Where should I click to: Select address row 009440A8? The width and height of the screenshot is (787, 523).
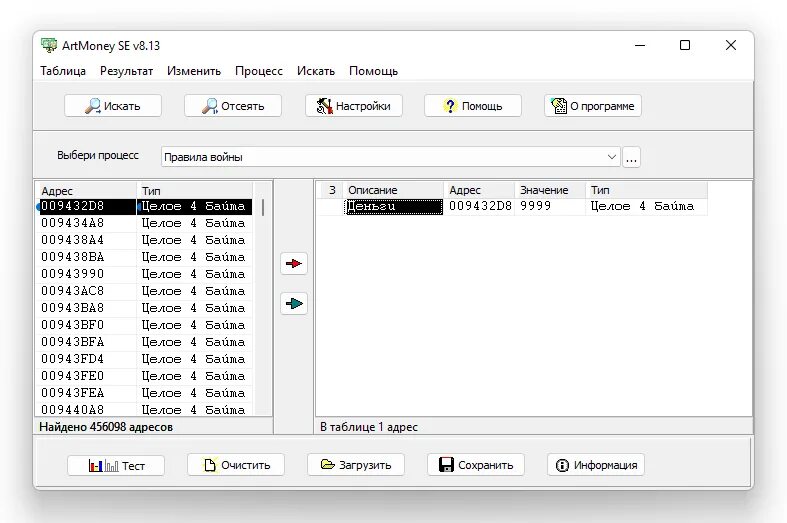point(146,410)
